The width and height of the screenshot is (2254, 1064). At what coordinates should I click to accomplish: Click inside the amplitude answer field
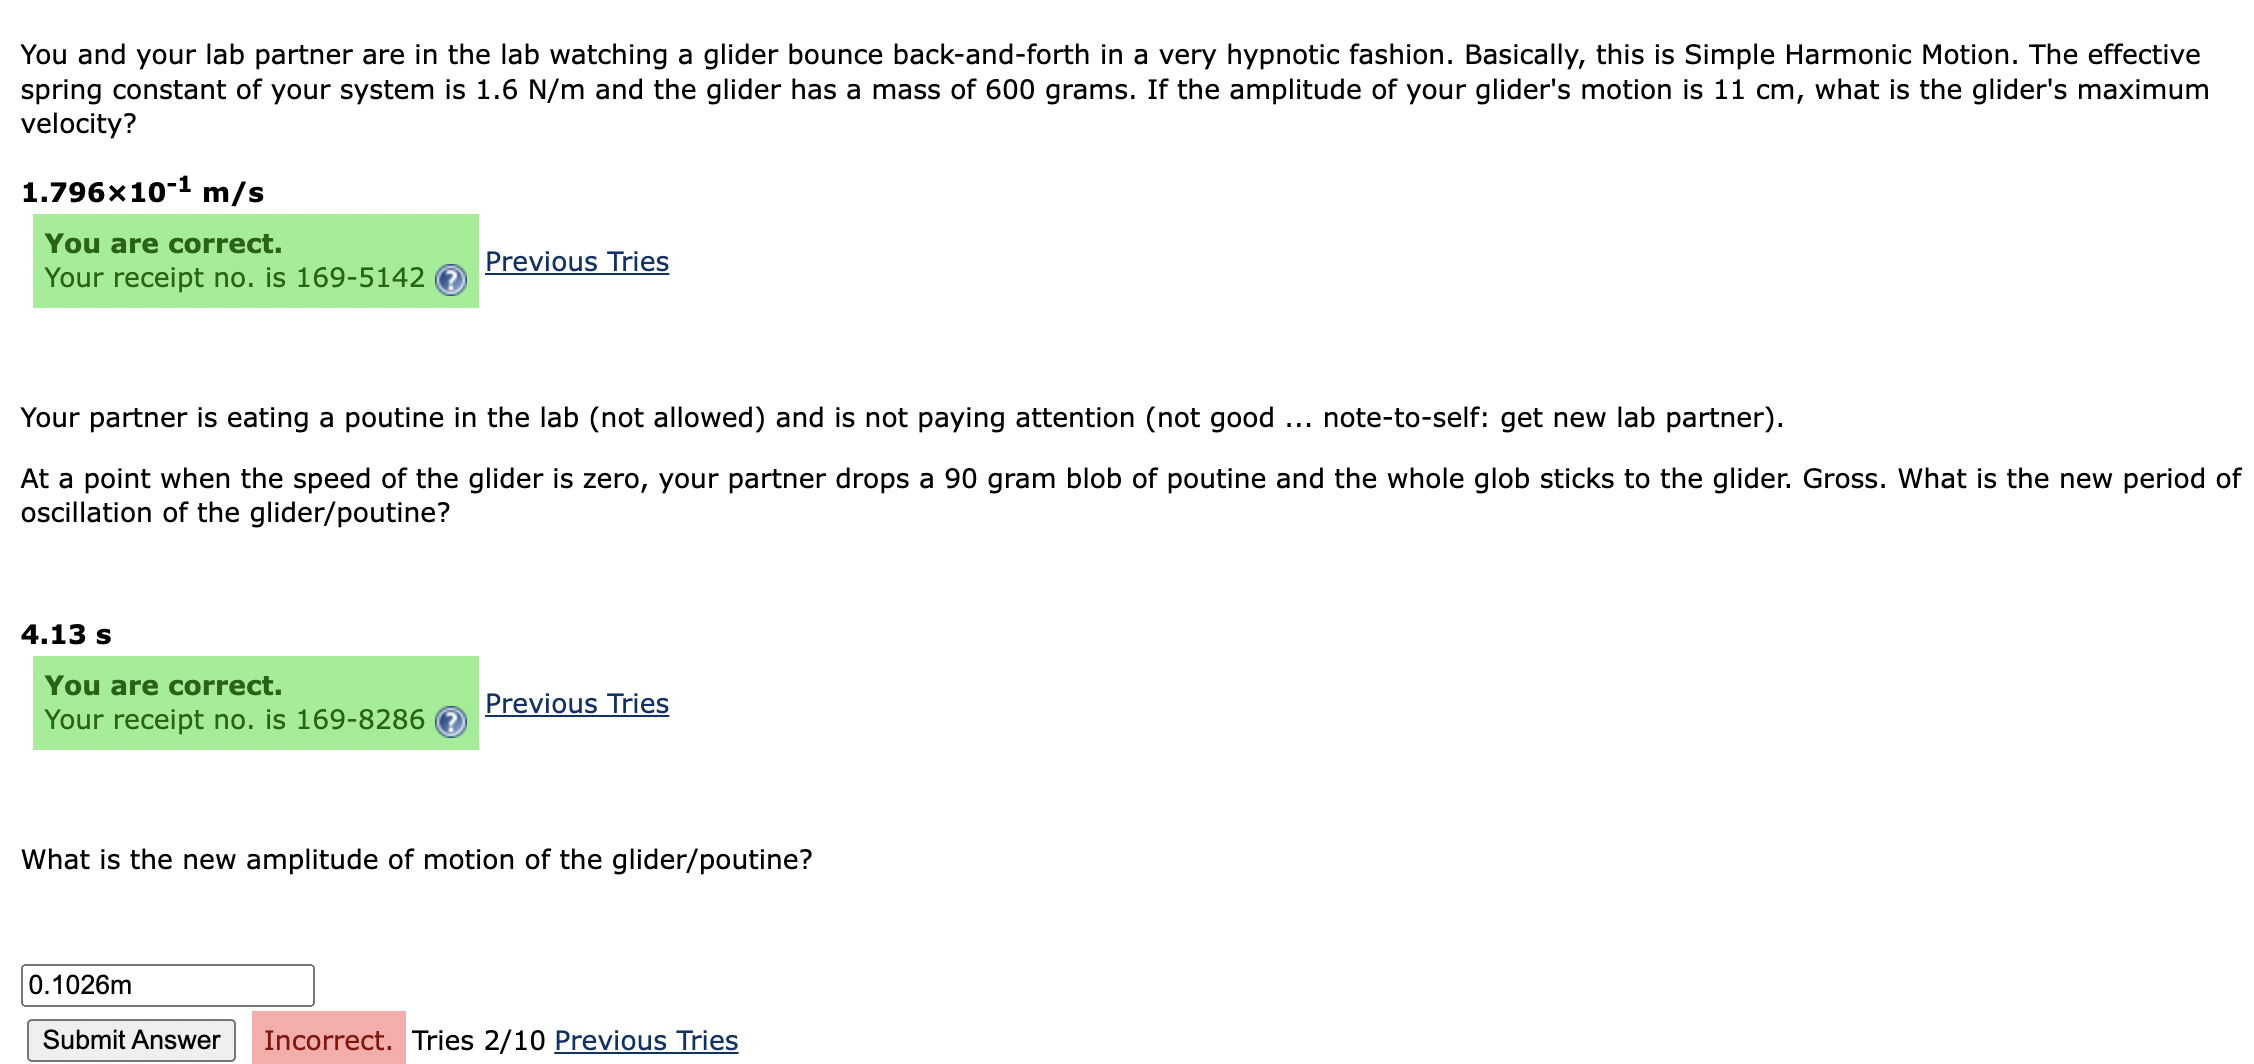(167, 984)
